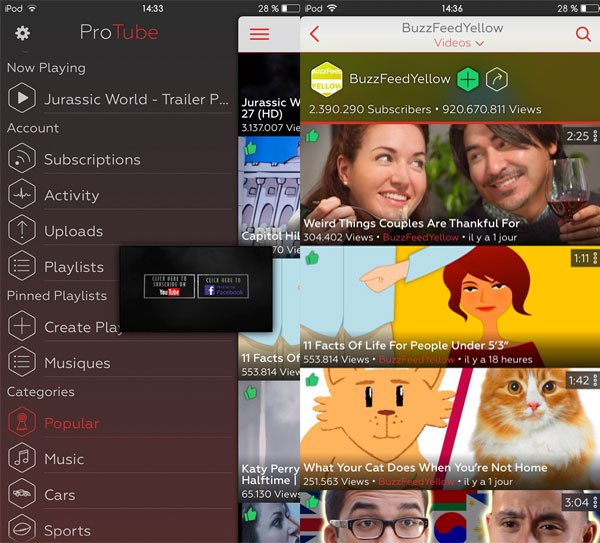
Task: Tap the Create Playlist label
Action: pos(82,327)
